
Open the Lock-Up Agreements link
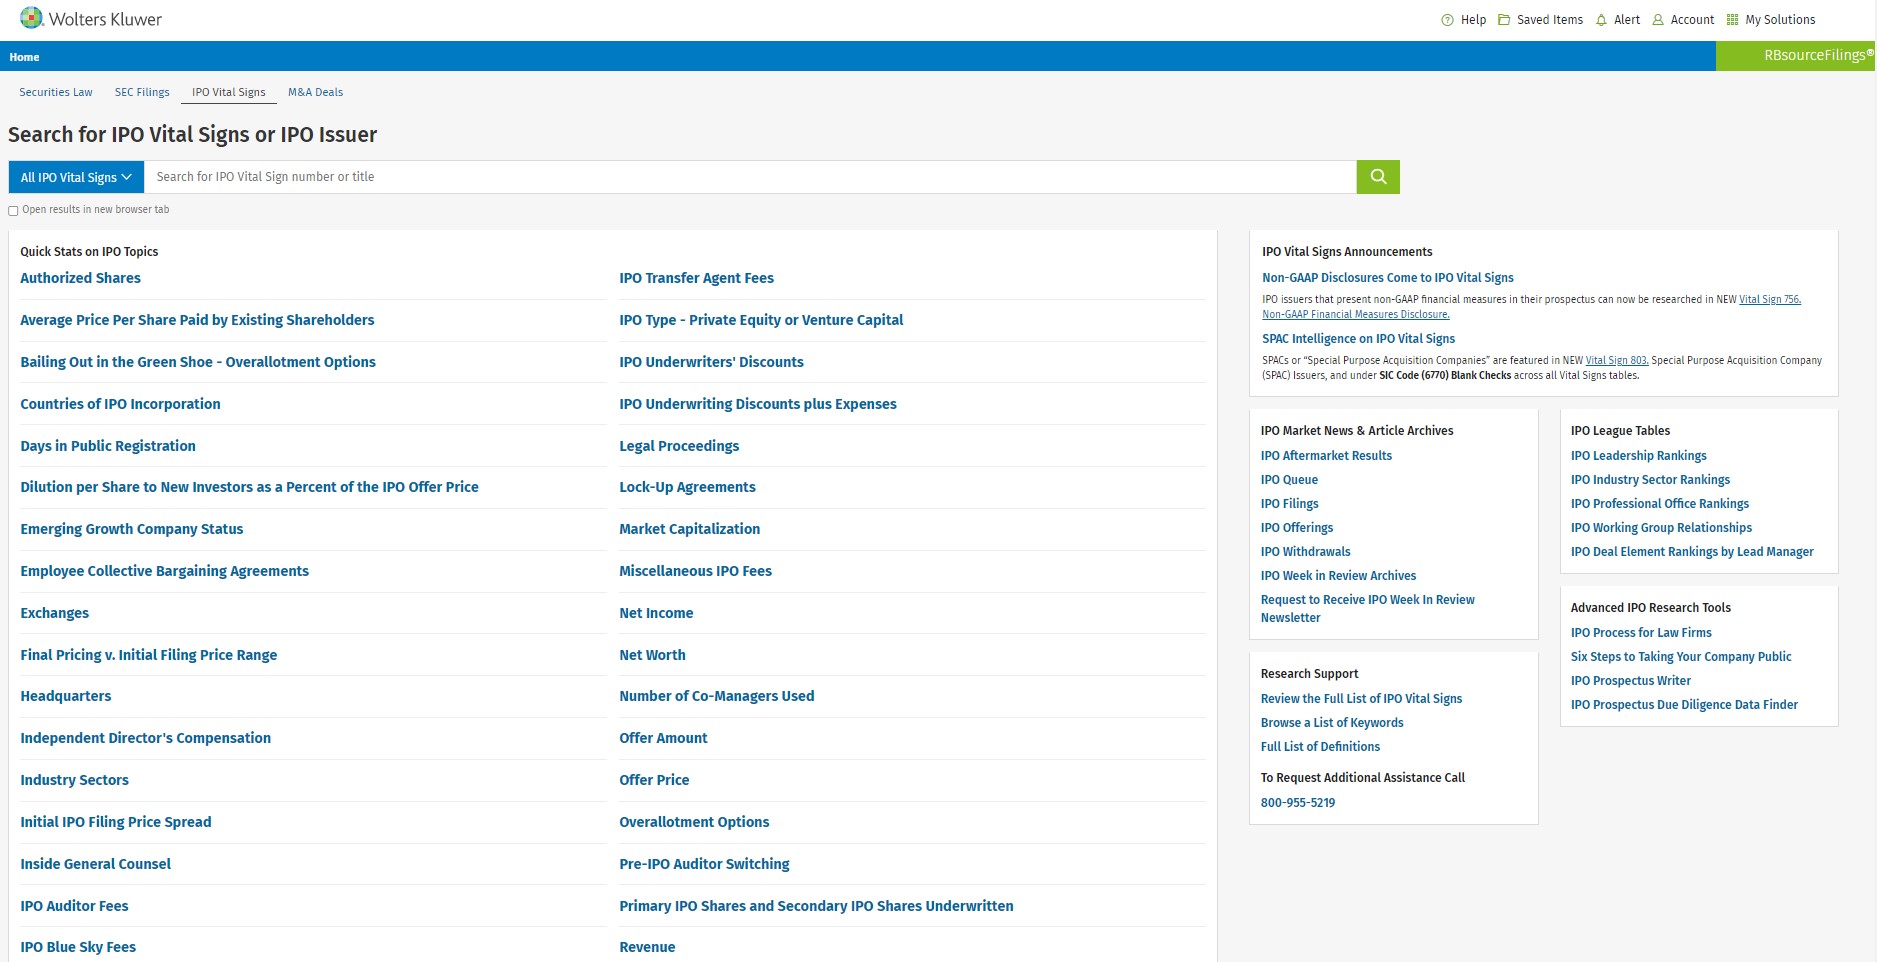[x=687, y=487]
